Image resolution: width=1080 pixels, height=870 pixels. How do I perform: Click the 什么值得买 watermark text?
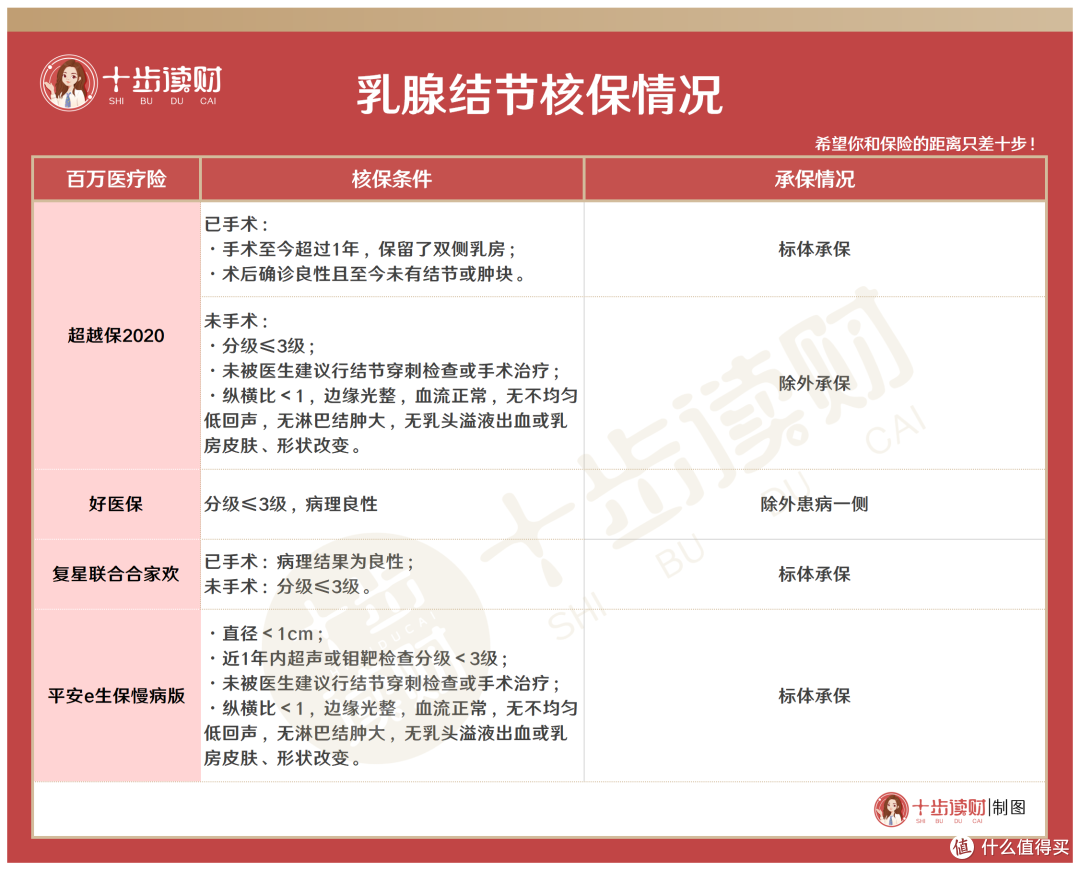click(1026, 847)
